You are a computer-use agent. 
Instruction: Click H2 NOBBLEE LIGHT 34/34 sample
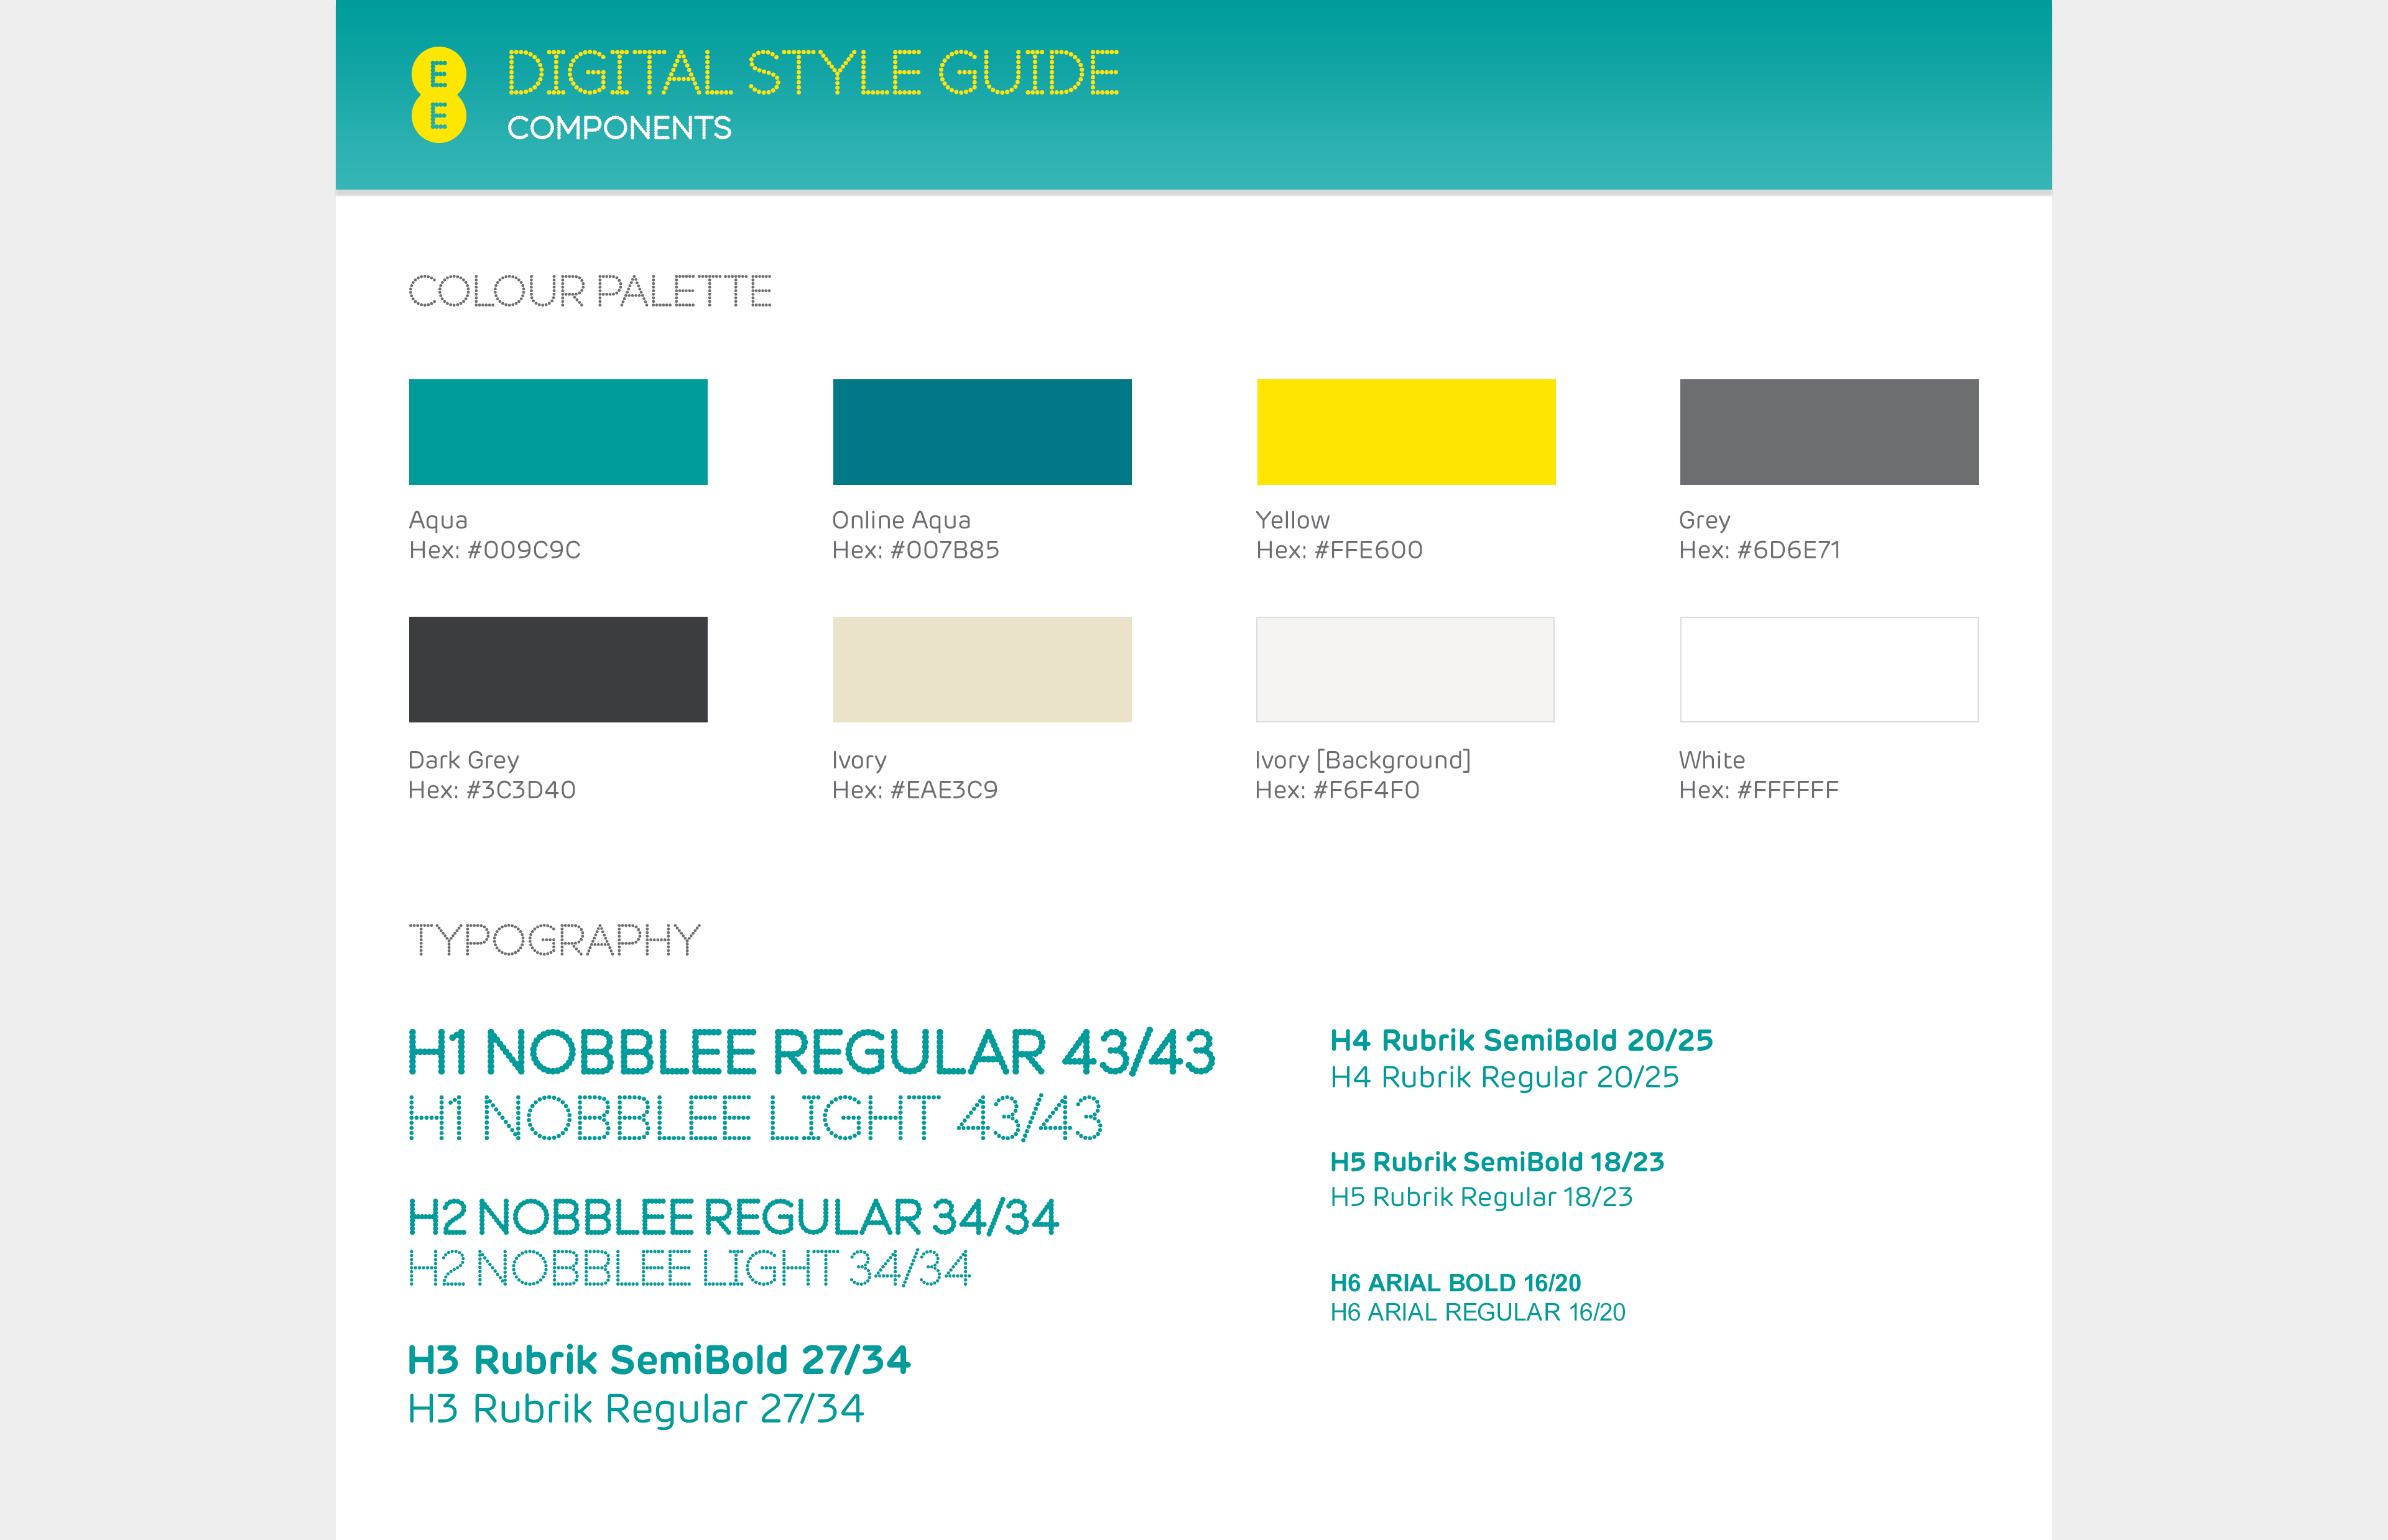(690, 1269)
